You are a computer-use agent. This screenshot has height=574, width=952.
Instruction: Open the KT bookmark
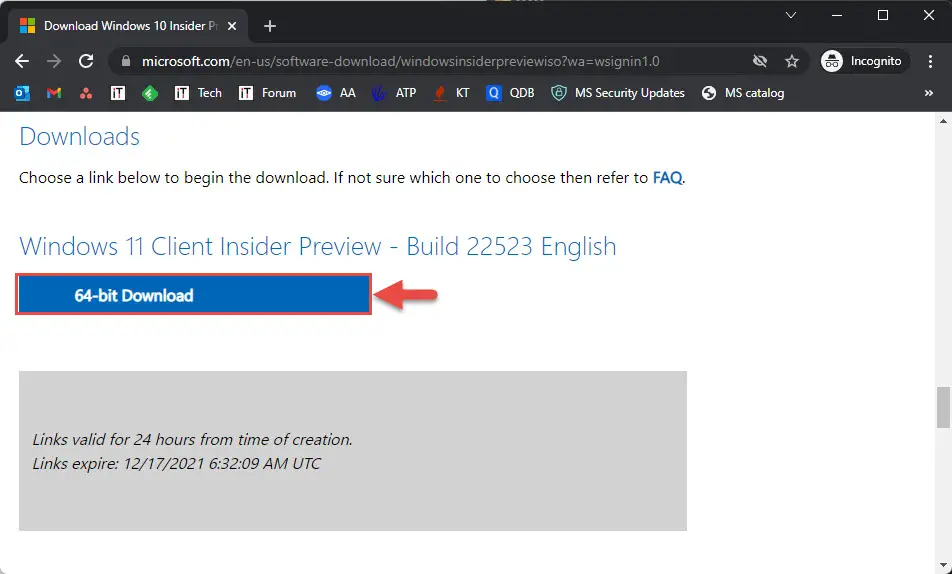click(451, 93)
